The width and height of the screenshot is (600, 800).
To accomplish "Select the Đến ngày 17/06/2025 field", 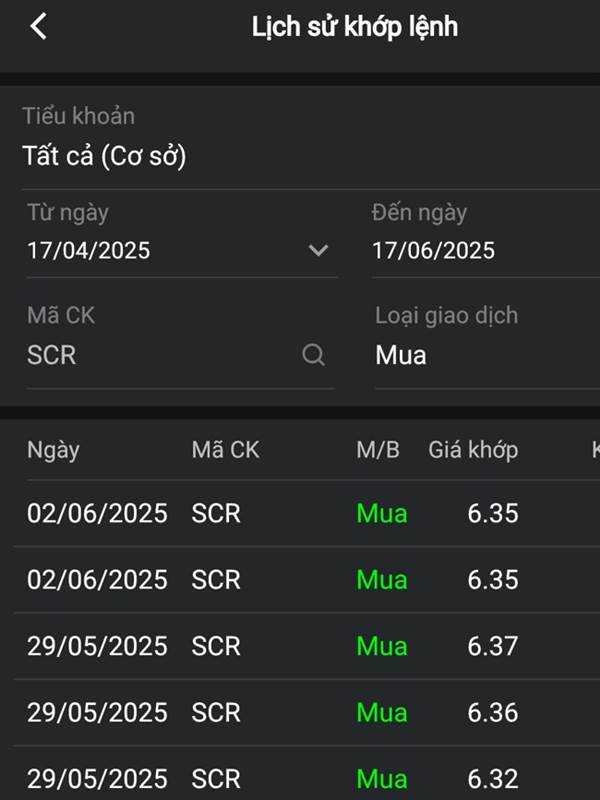I will coord(485,239).
